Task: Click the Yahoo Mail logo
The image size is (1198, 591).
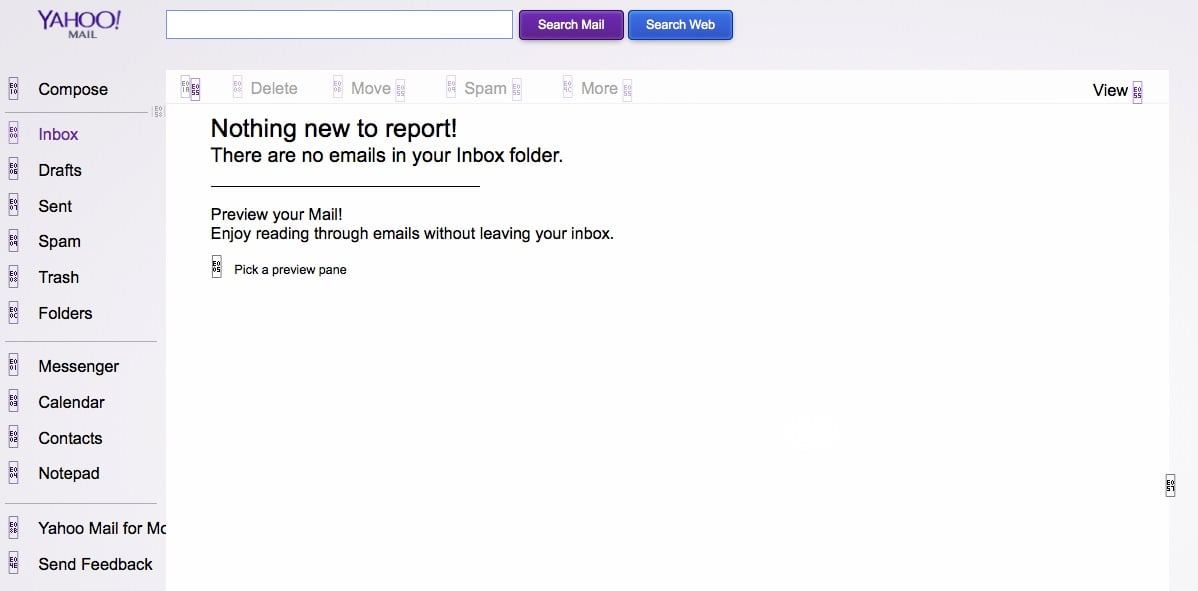Action: pos(79,24)
